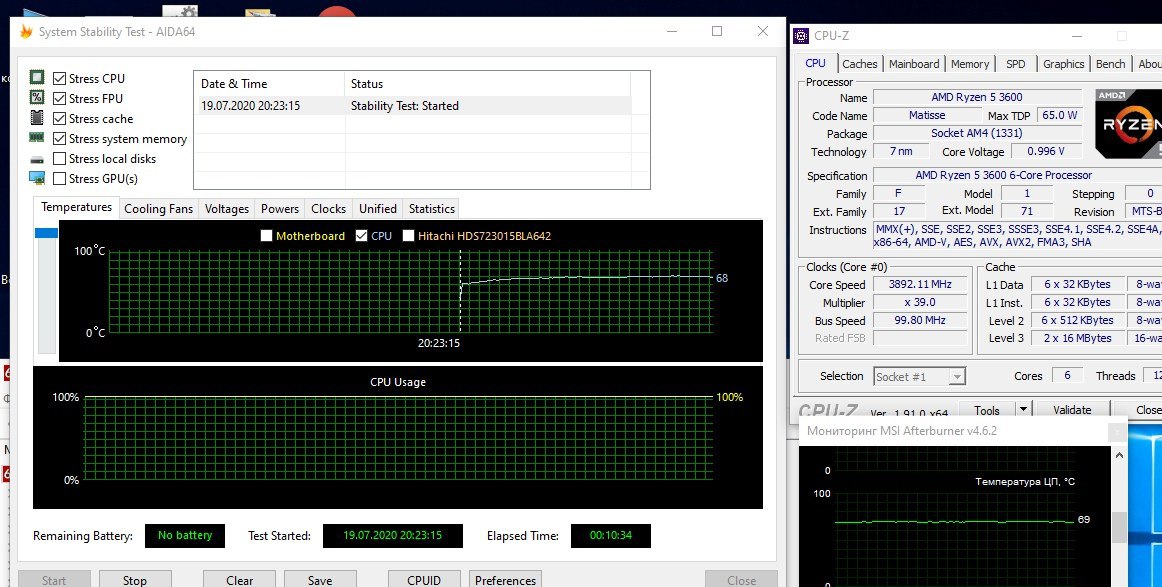1162x587 pixels.
Task: Click the Stress FPU percent icon
Action: 37,97
